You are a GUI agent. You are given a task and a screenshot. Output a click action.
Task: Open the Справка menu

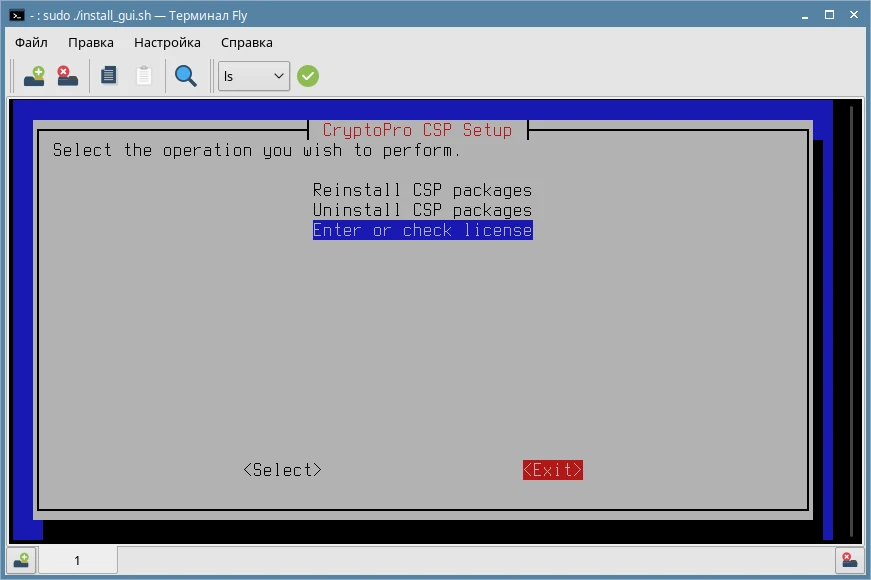[x=247, y=43]
